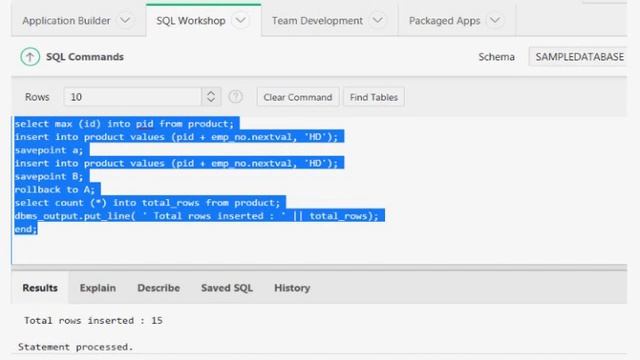Click the up-arrow icon beside SQL Commands

pos(30,57)
